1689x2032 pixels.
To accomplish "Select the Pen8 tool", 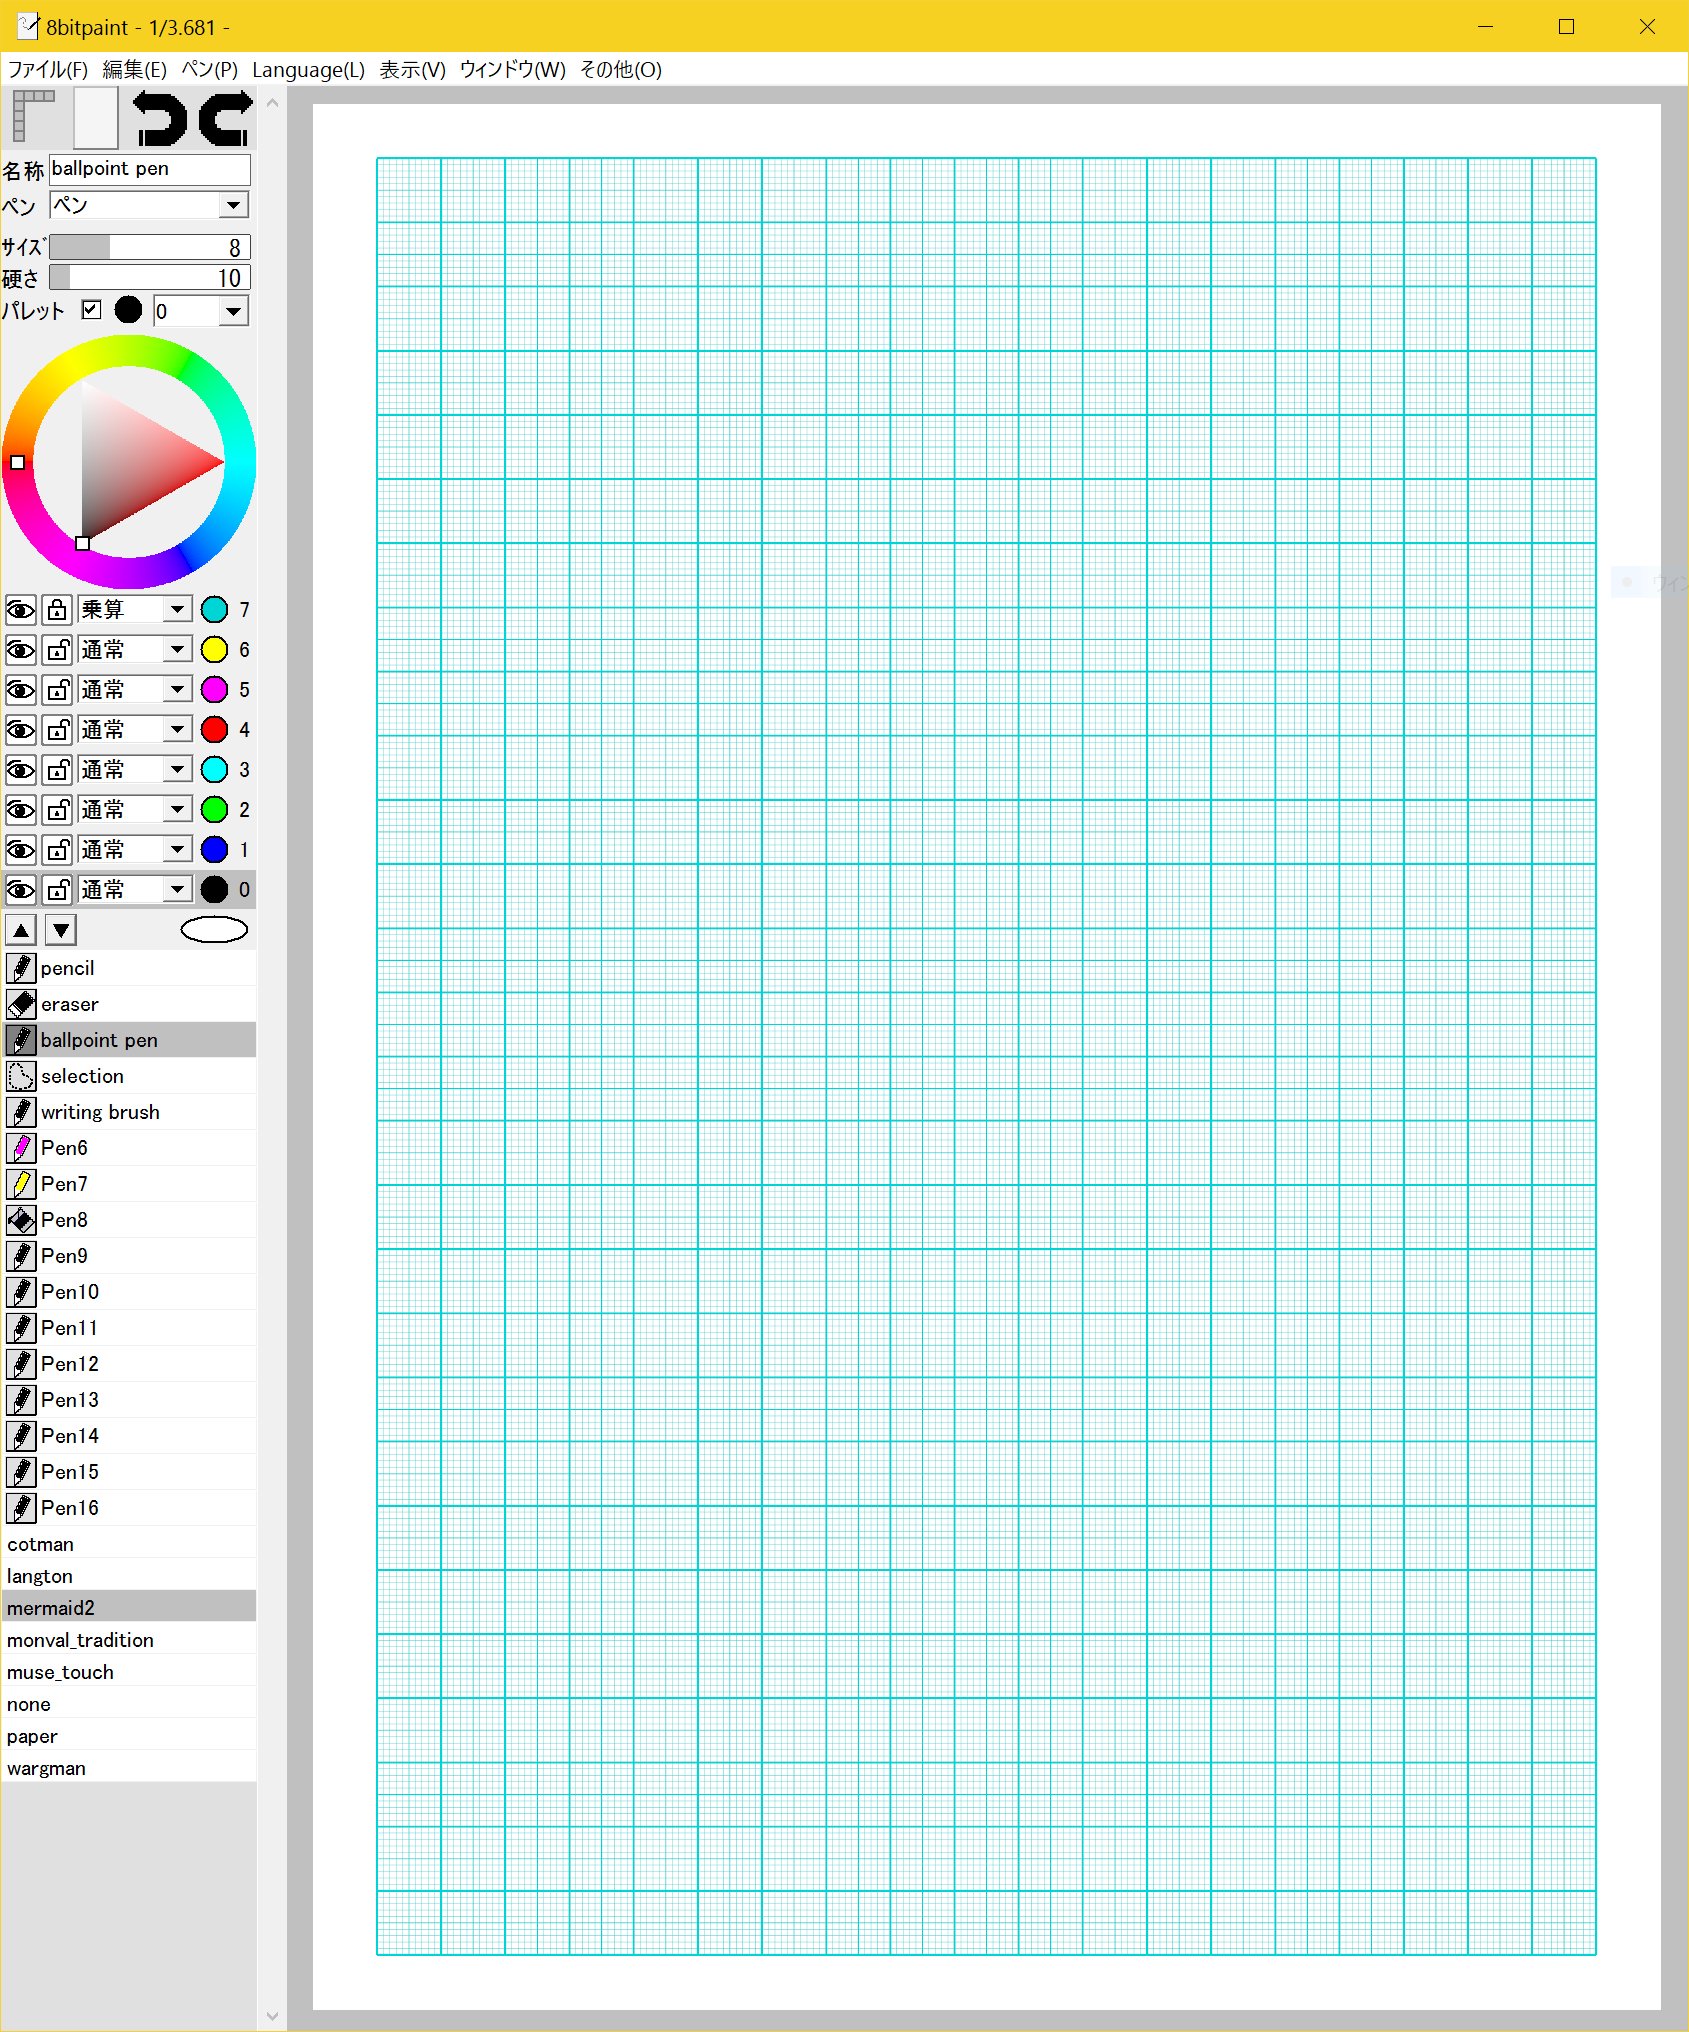I will 128,1220.
